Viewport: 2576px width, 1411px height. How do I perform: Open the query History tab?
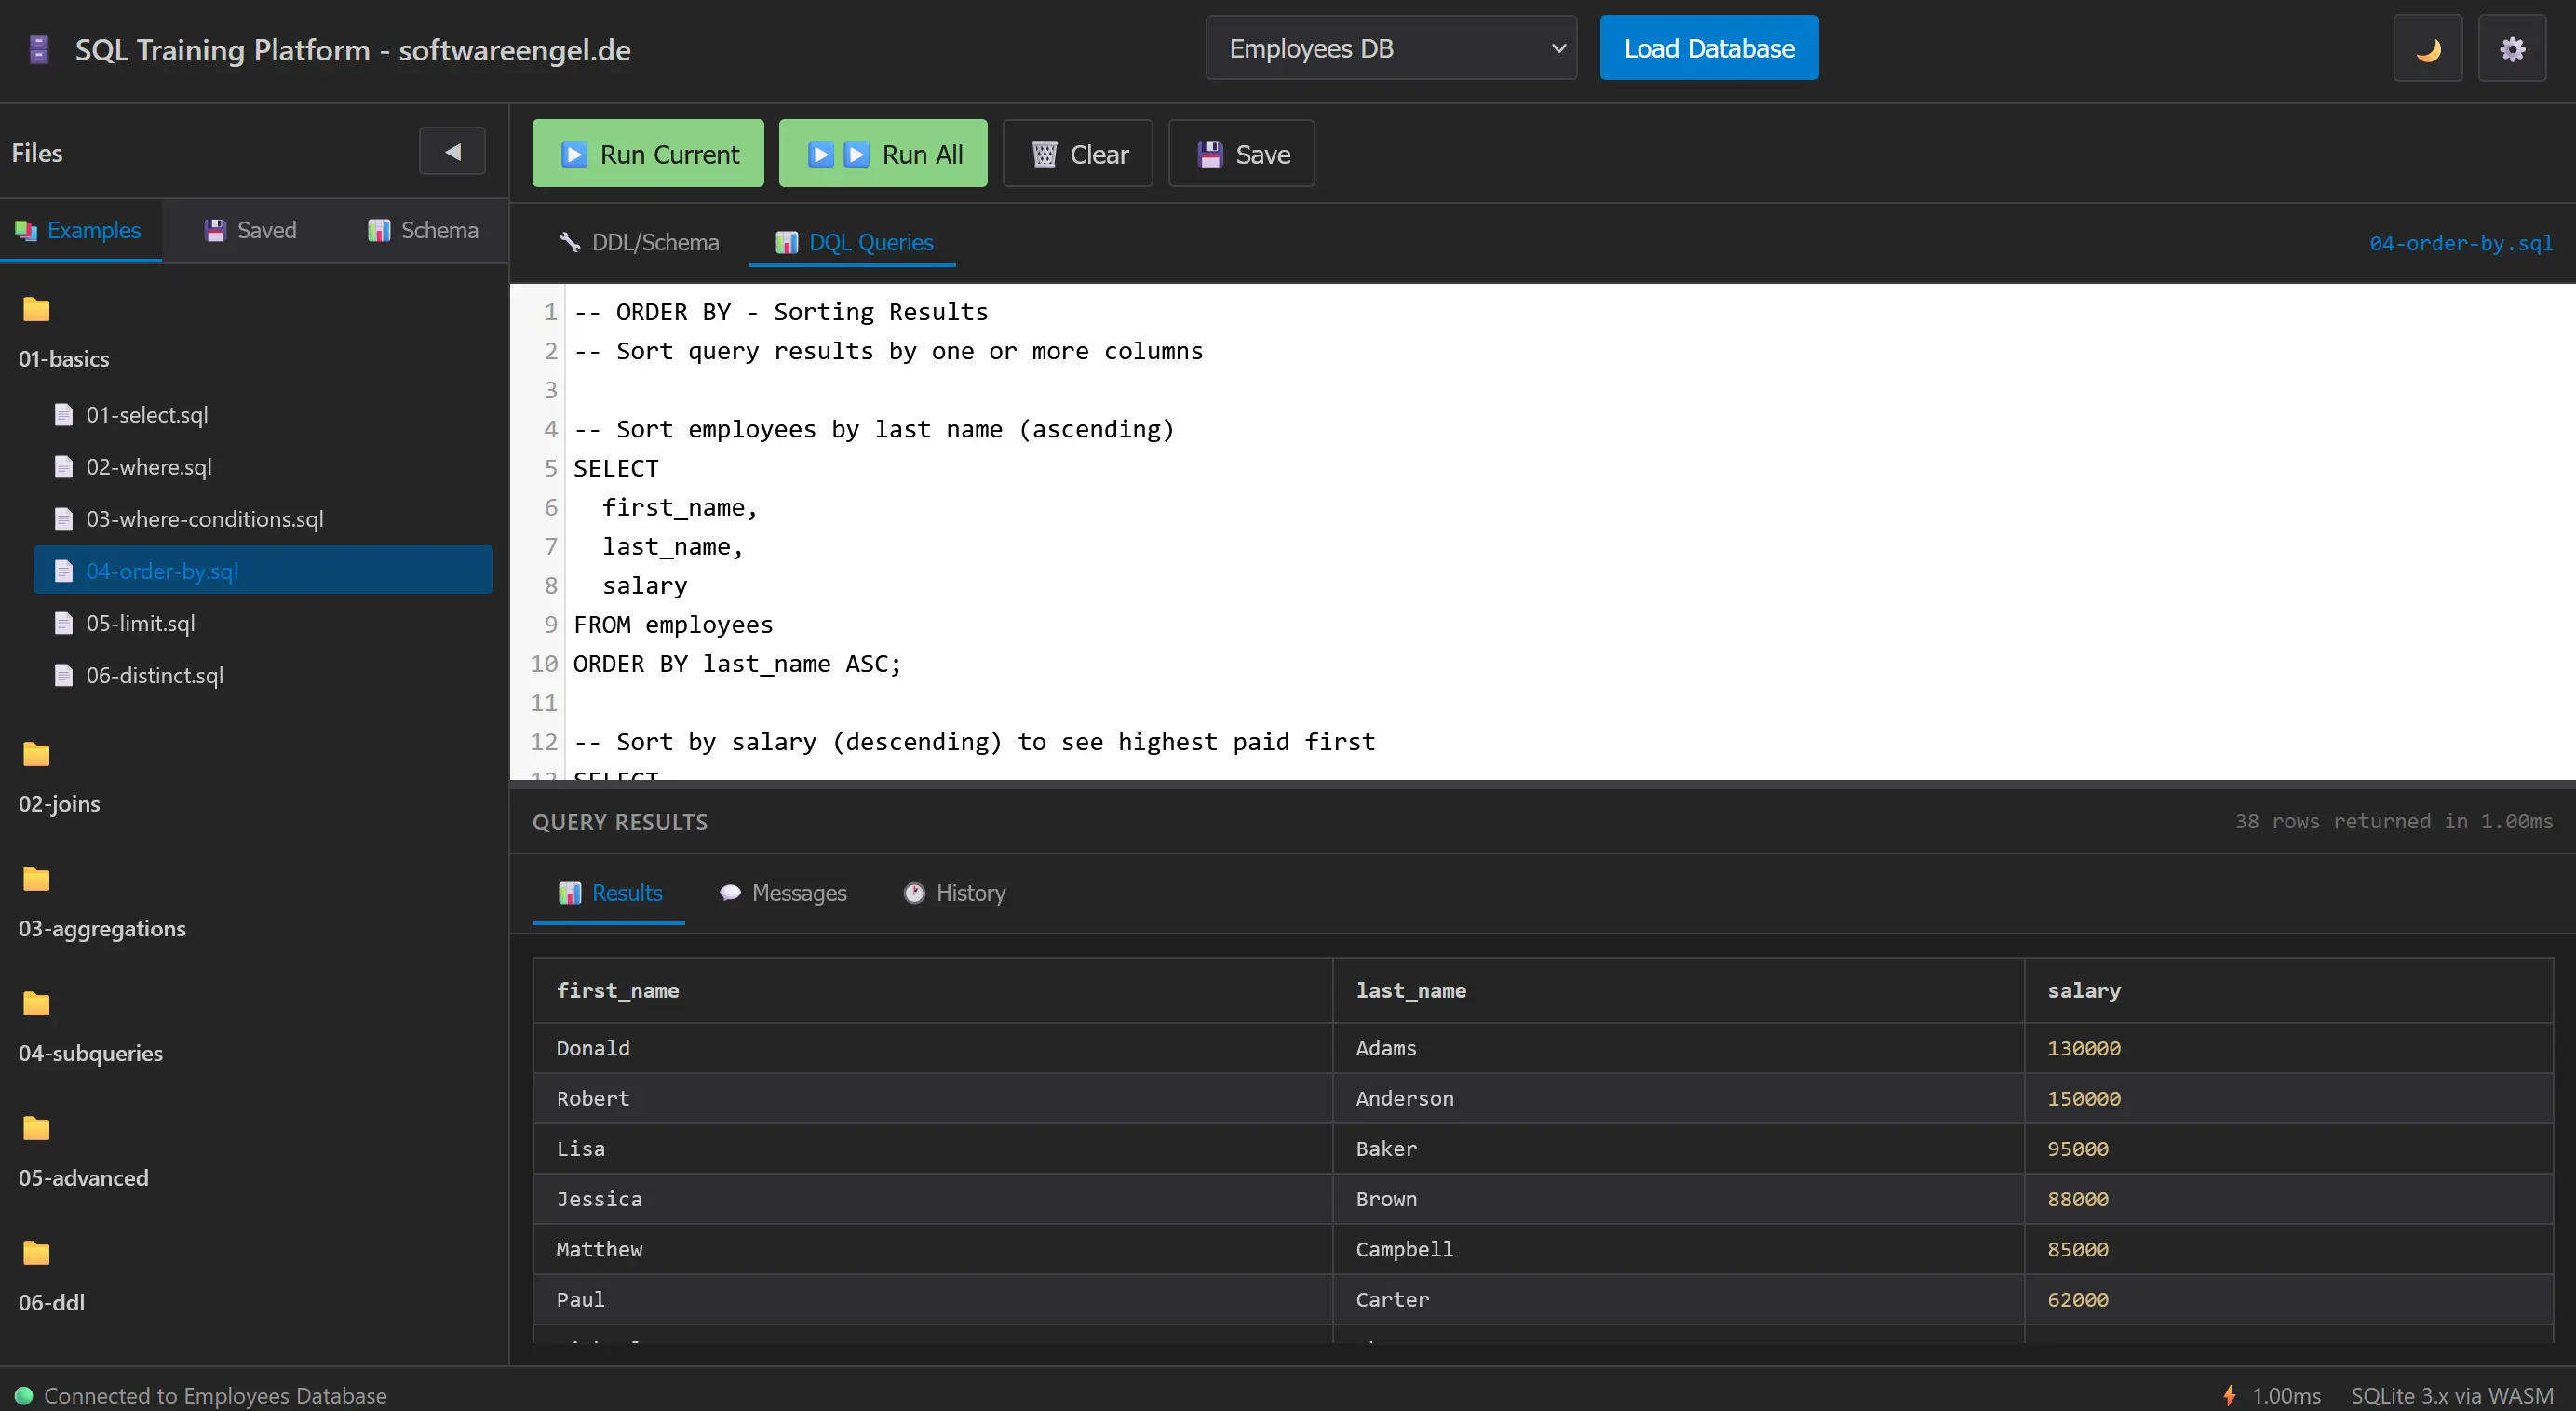point(954,892)
